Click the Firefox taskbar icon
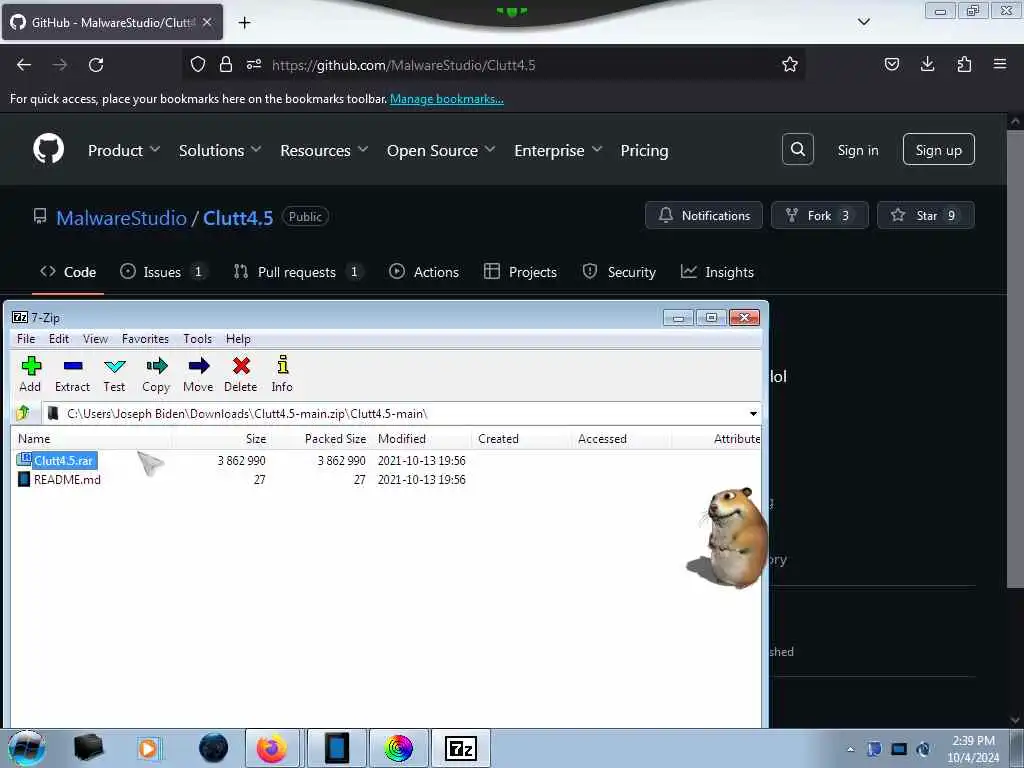The height and width of the screenshot is (768, 1024). click(x=272, y=748)
